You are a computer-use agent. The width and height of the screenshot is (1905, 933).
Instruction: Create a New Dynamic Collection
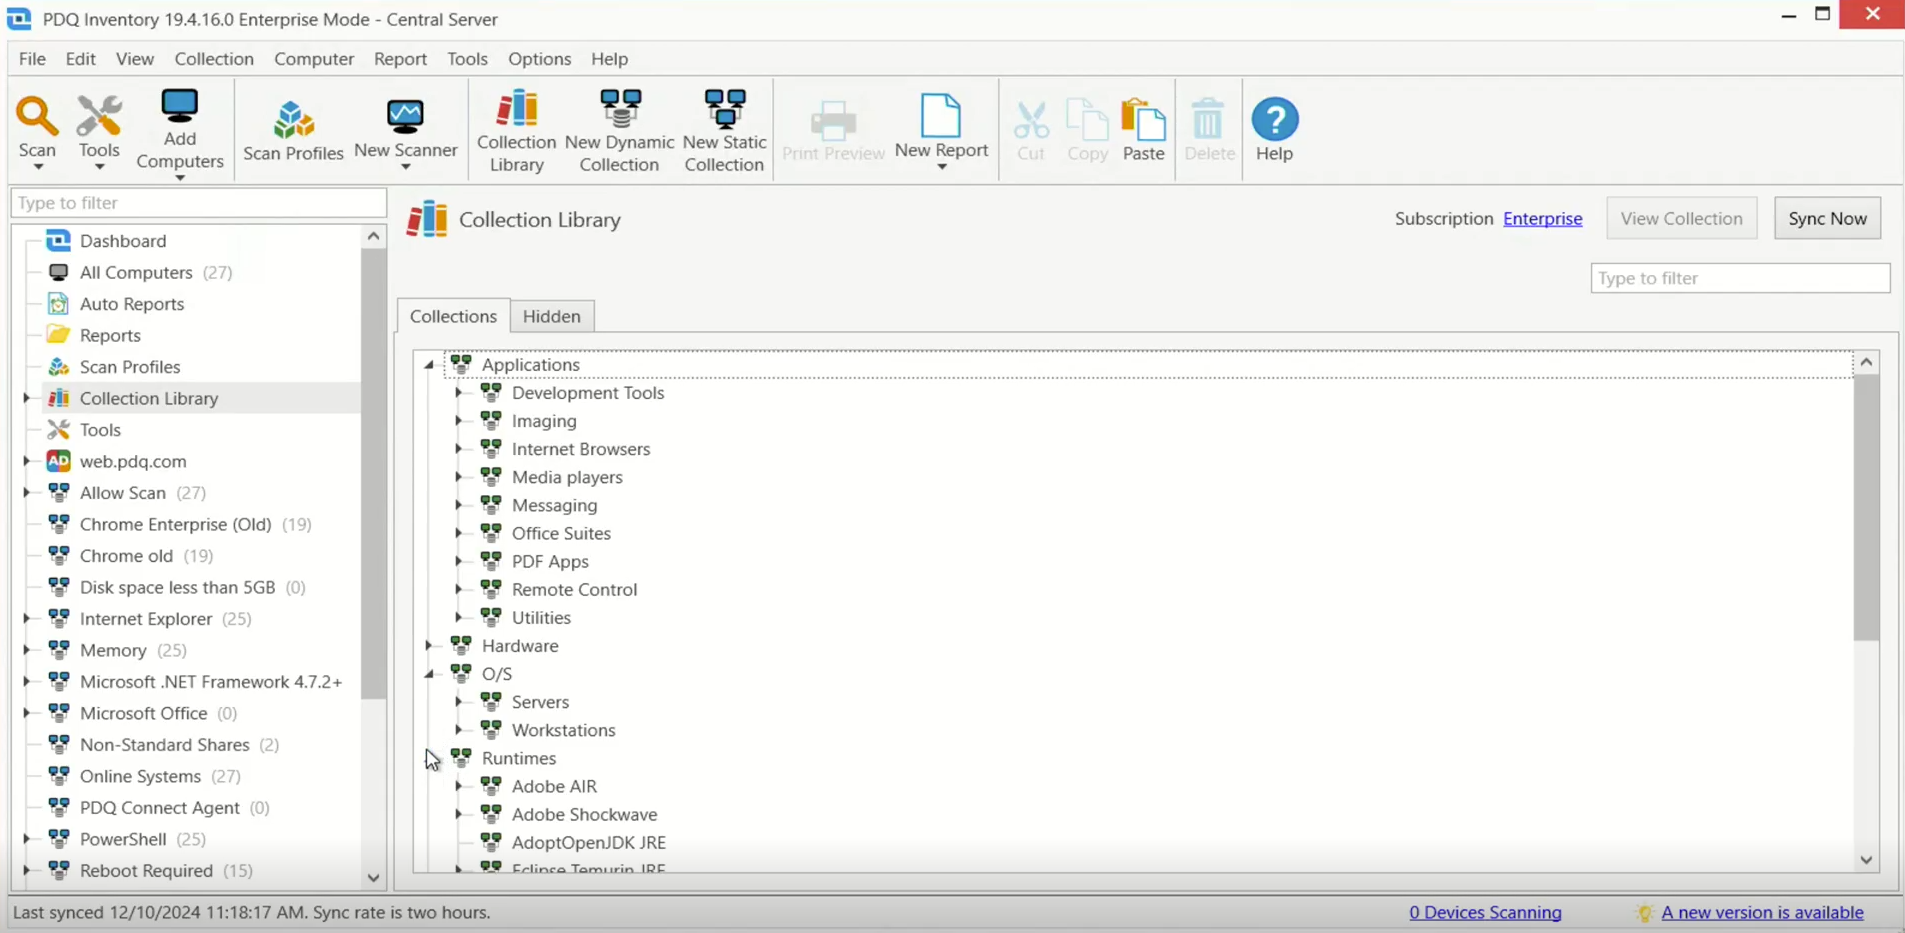(x=619, y=131)
